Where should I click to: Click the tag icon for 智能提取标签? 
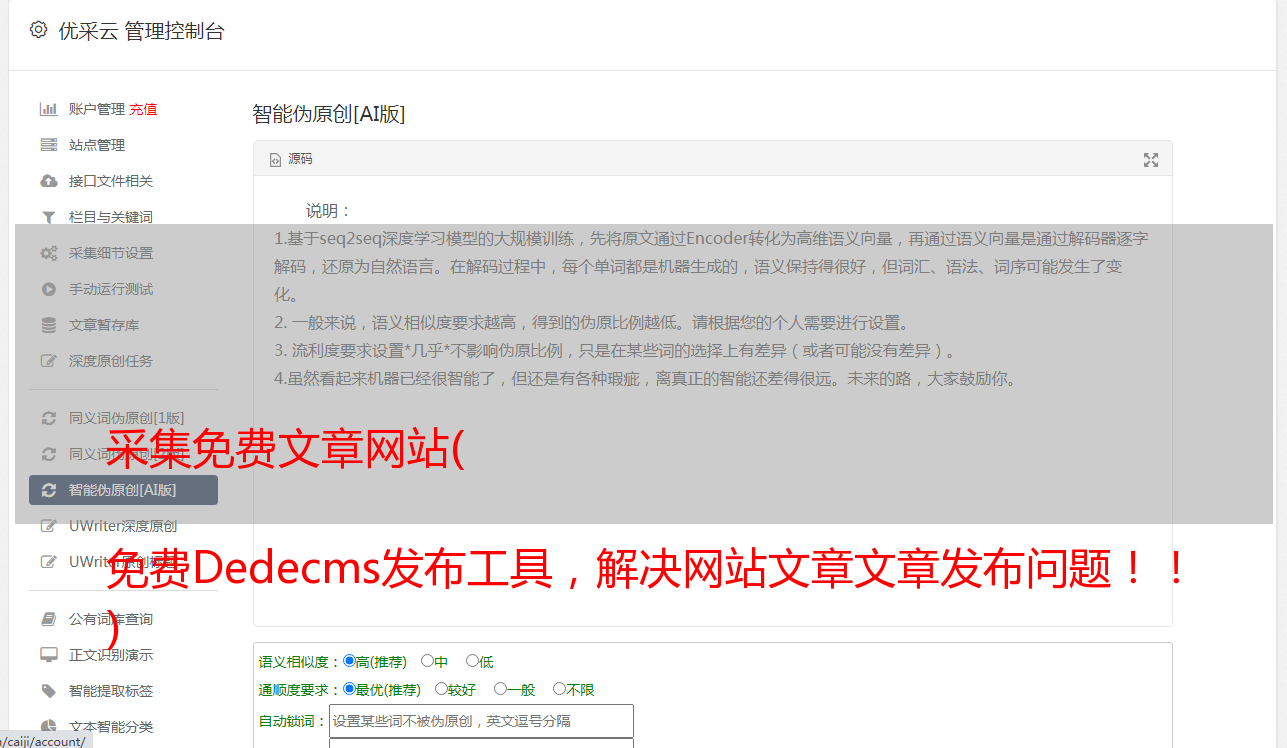point(48,691)
